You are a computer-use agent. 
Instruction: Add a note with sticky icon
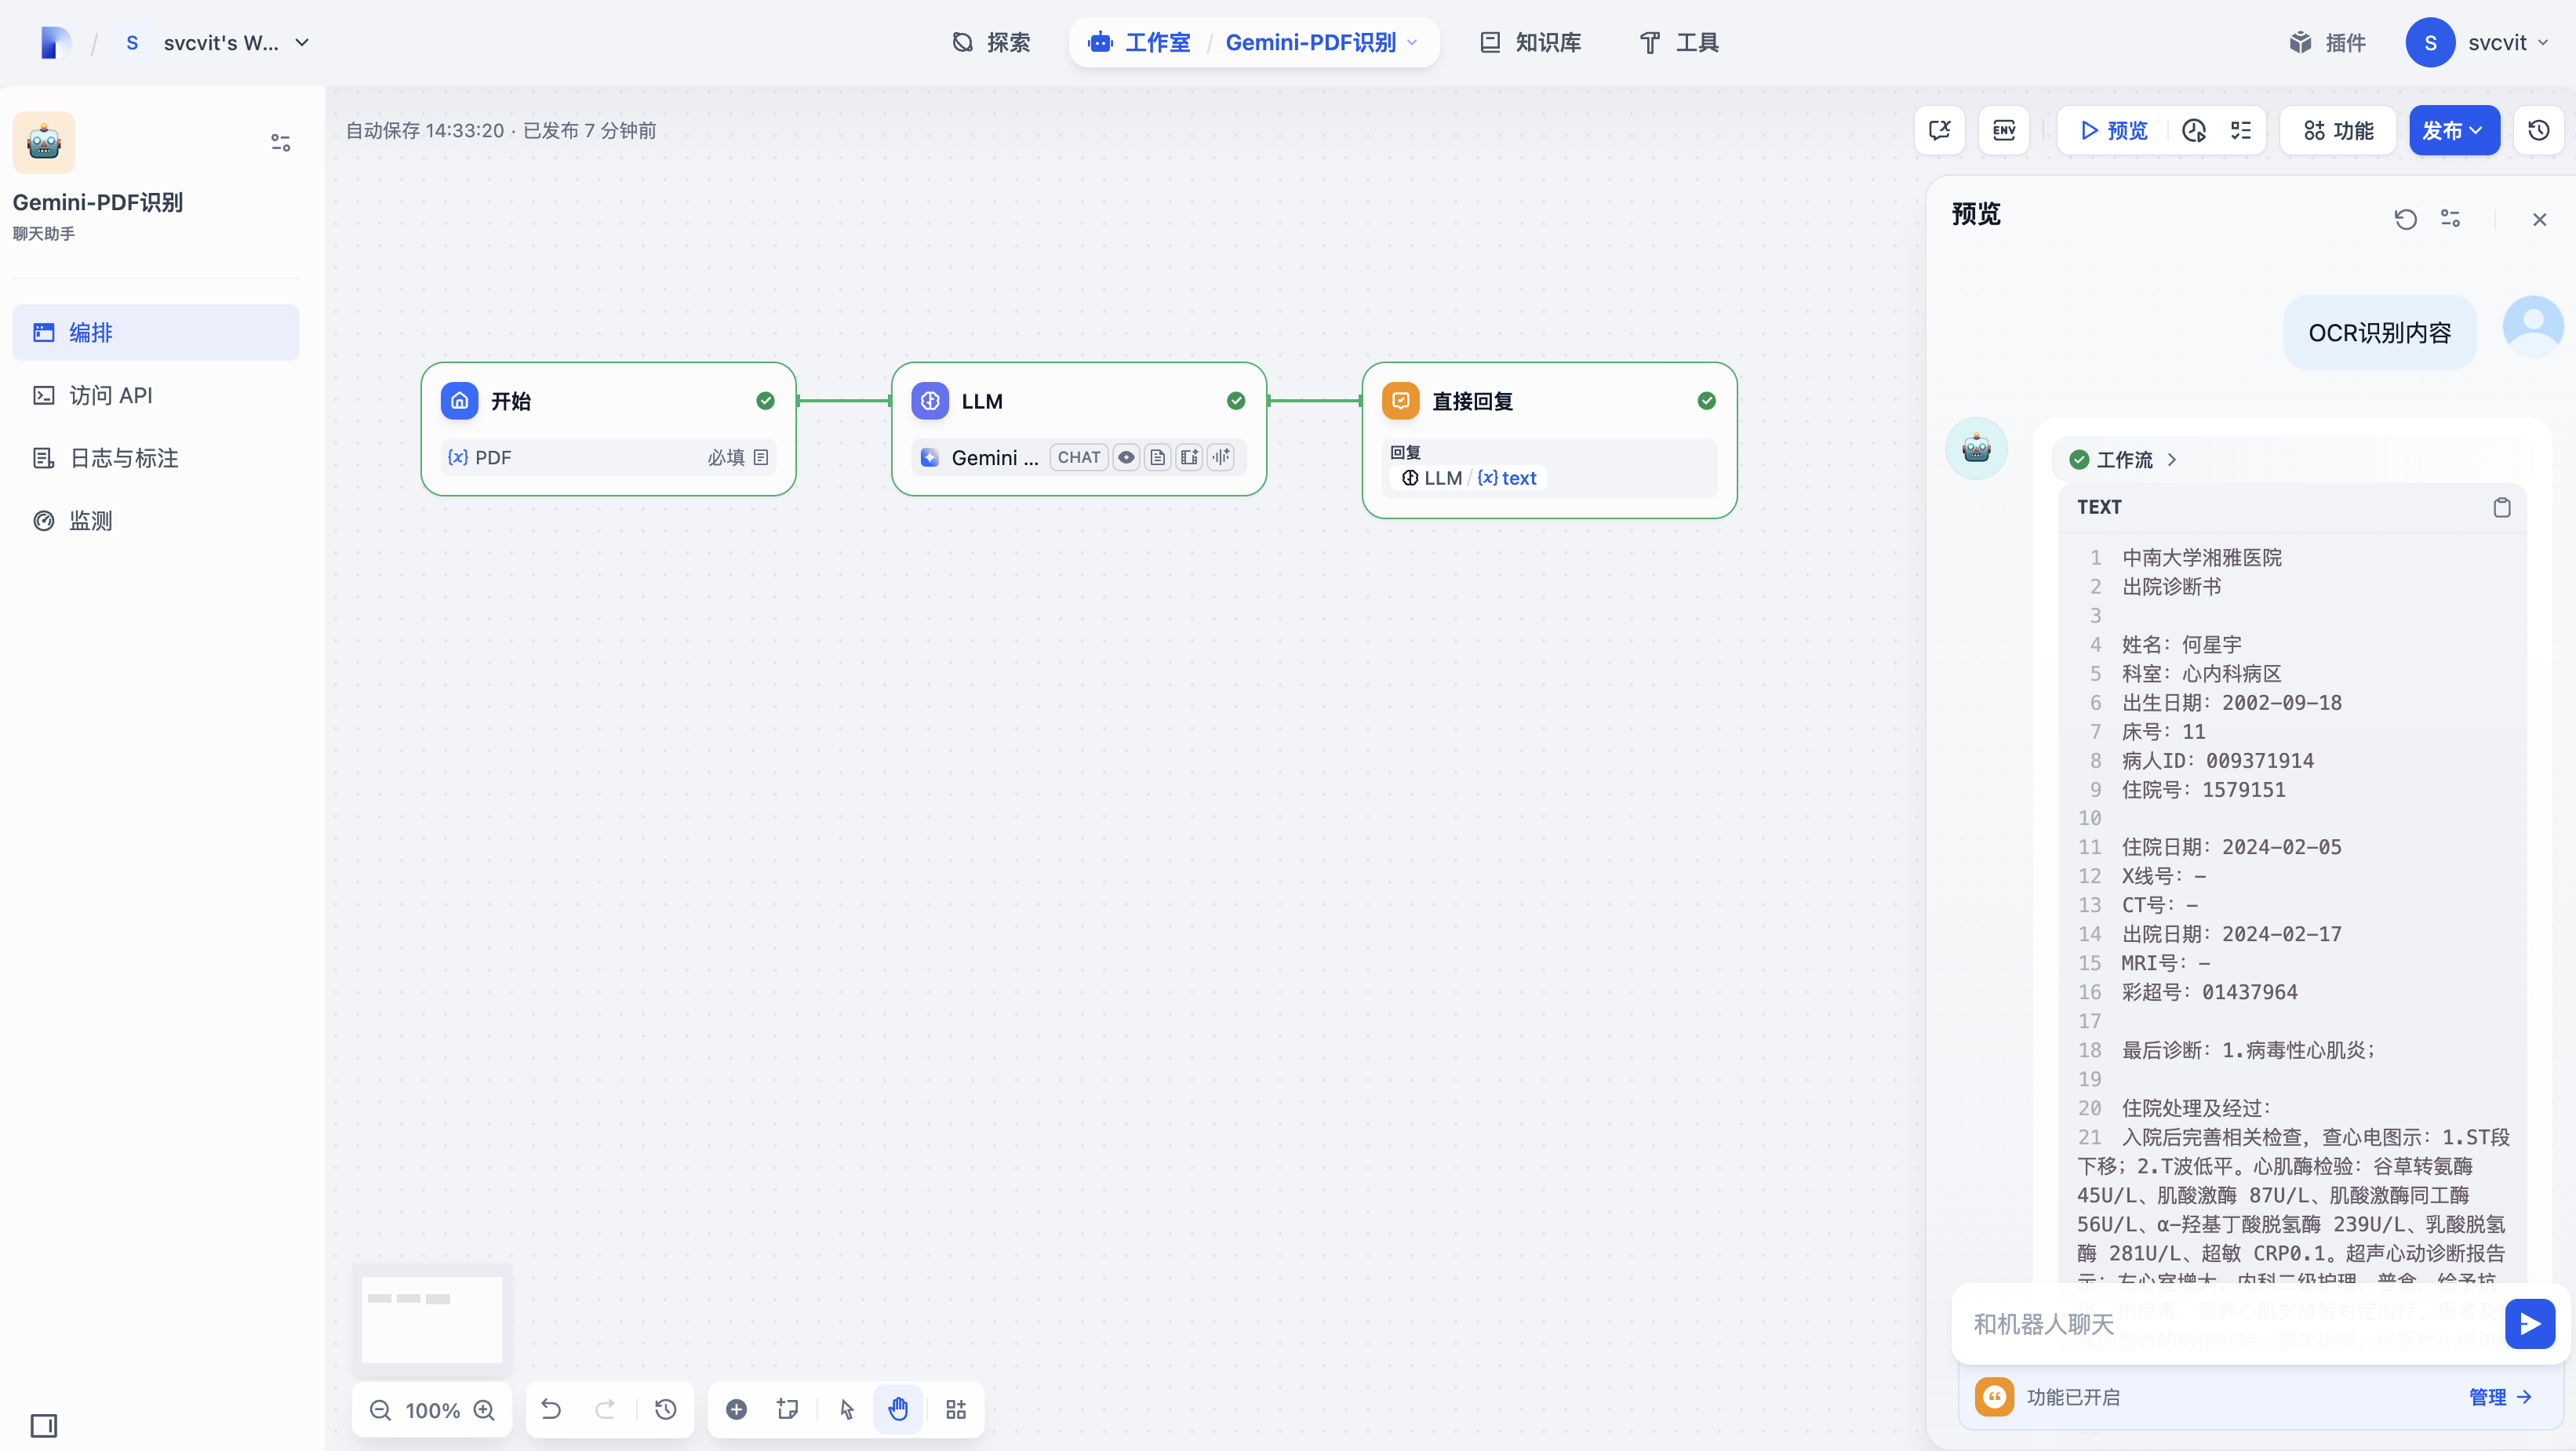[x=787, y=1409]
